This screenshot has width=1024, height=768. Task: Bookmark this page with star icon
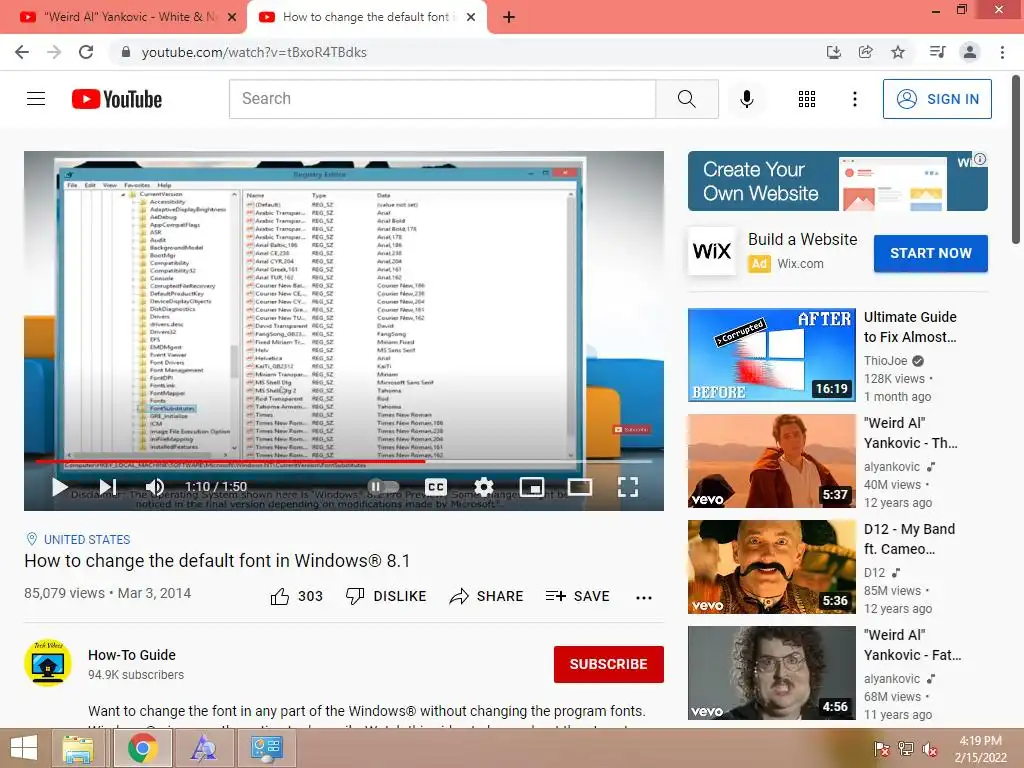click(x=898, y=52)
